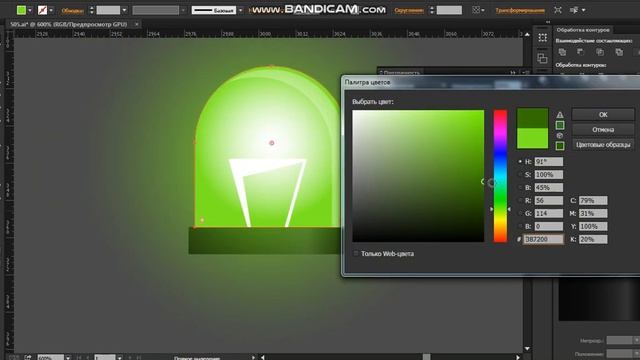The width and height of the screenshot is (640, 360).
Task: Click the web-safe color swatch below cube
Action: click(560, 145)
